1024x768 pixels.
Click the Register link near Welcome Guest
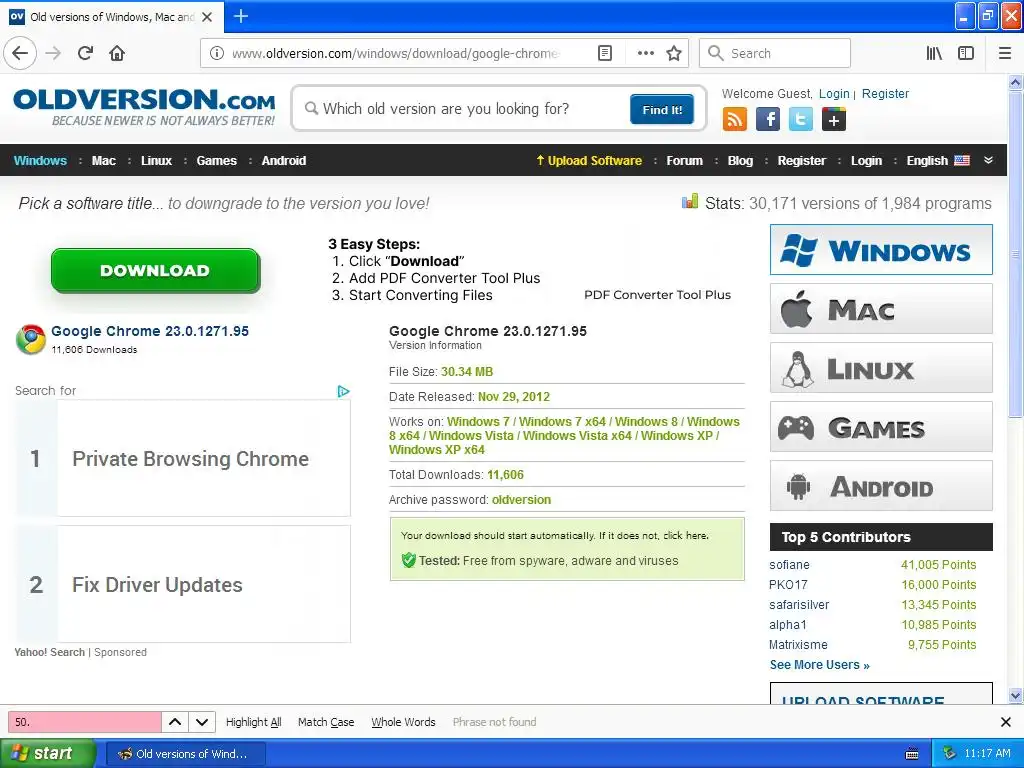coord(885,93)
